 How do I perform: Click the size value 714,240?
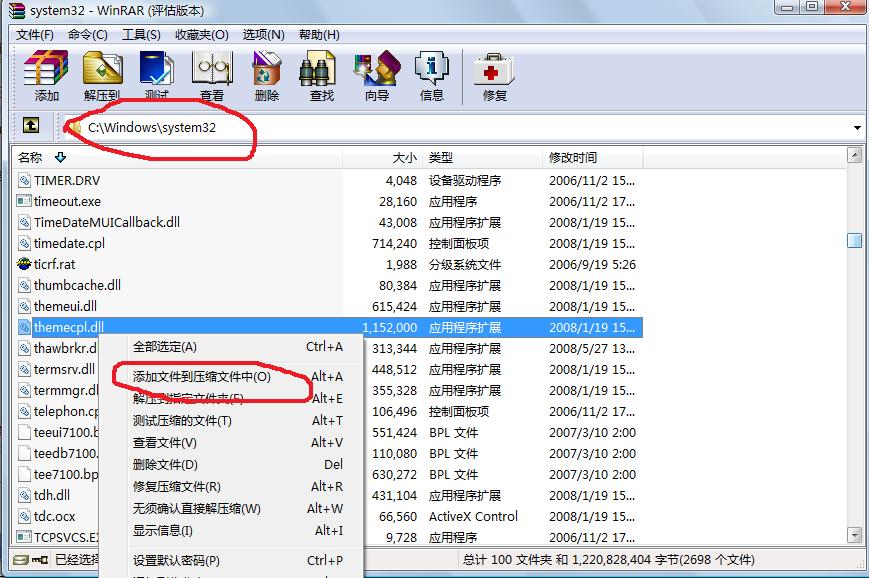click(x=394, y=243)
